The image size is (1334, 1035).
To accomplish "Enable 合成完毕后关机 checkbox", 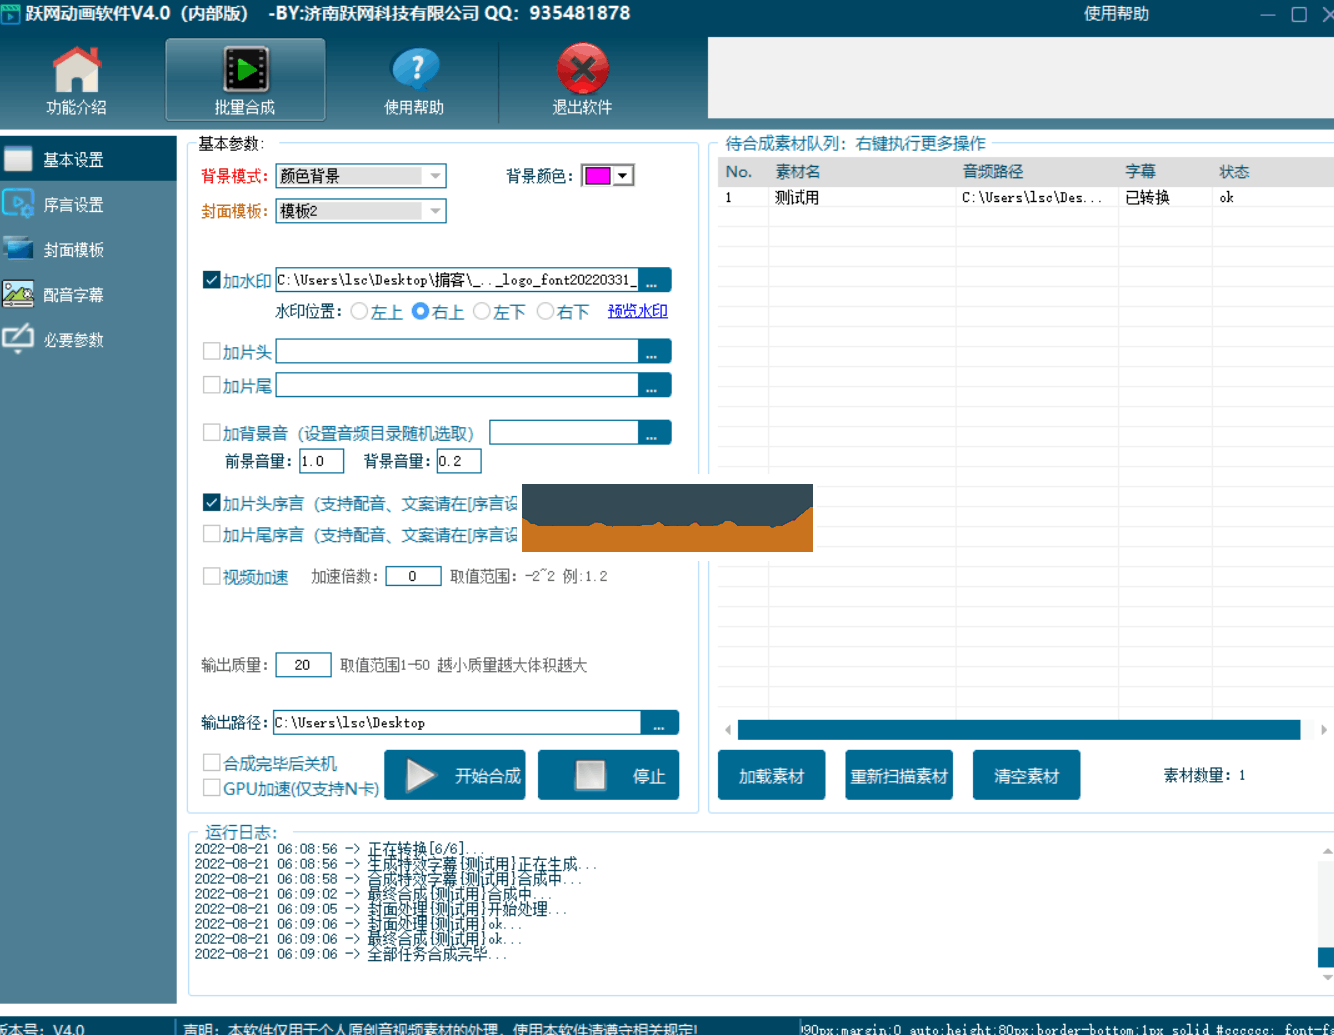I will (211, 763).
